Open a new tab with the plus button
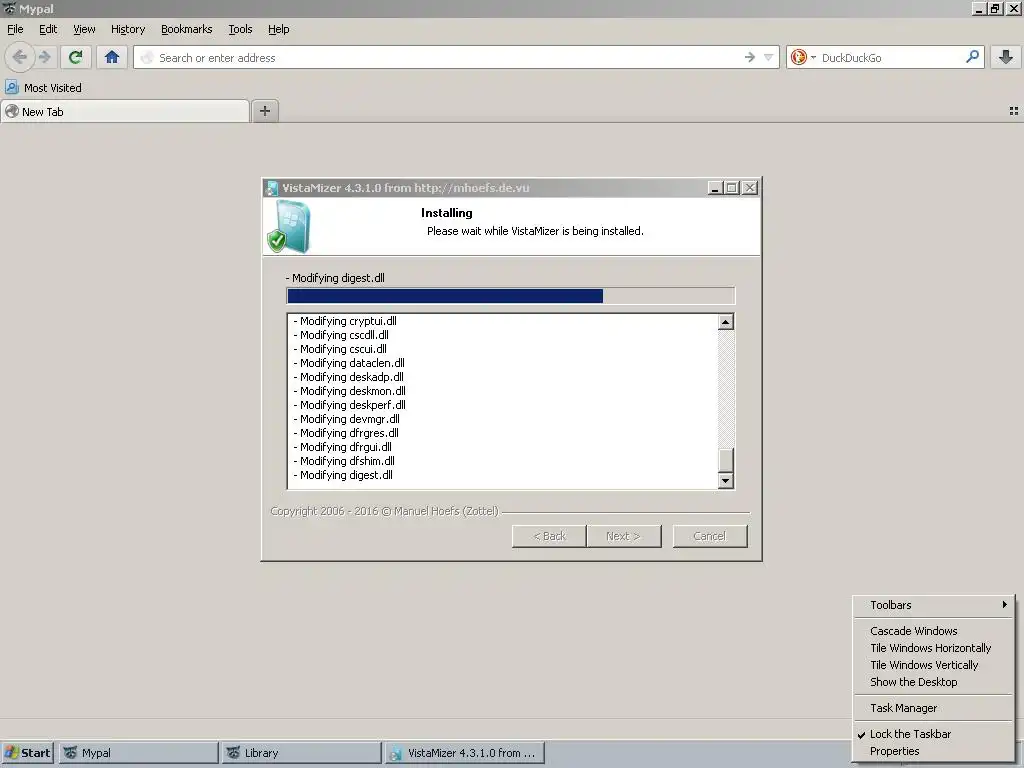 coord(264,111)
